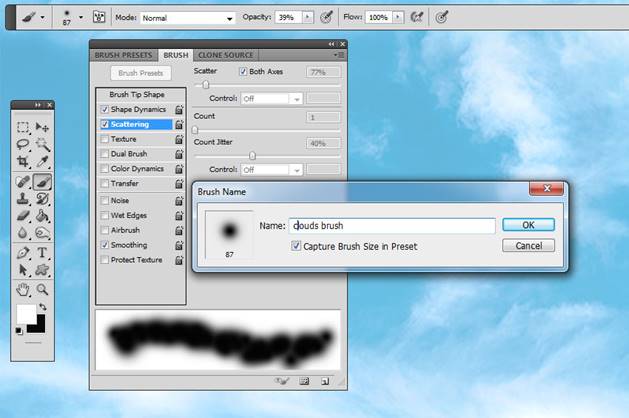This screenshot has height=418, width=629.
Task: Open the Flow slider arrow
Action: pos(398,17)
